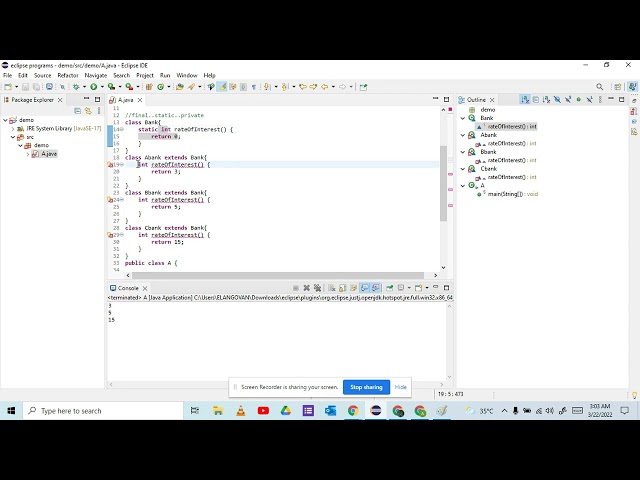Click the Open Type folder icon

180,87
